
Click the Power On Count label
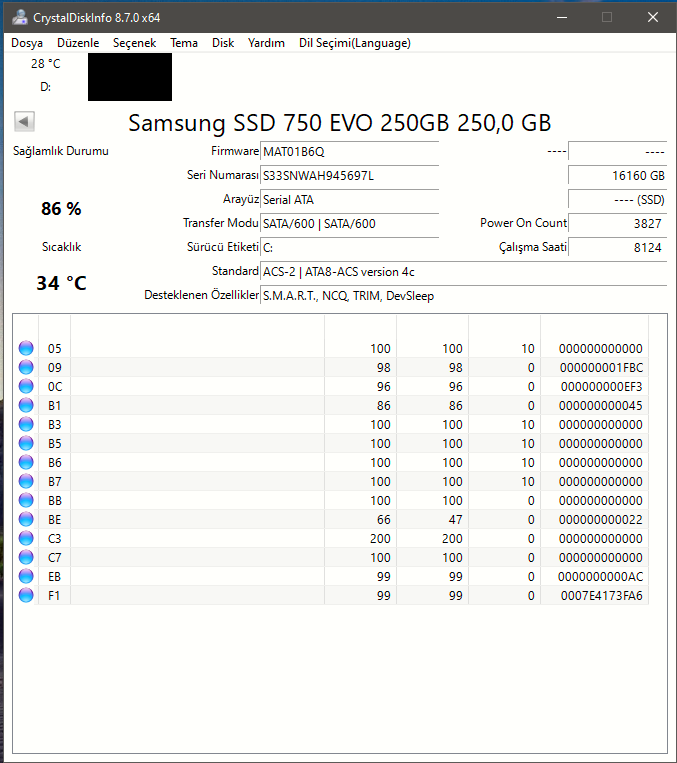[x=523, y=223]
